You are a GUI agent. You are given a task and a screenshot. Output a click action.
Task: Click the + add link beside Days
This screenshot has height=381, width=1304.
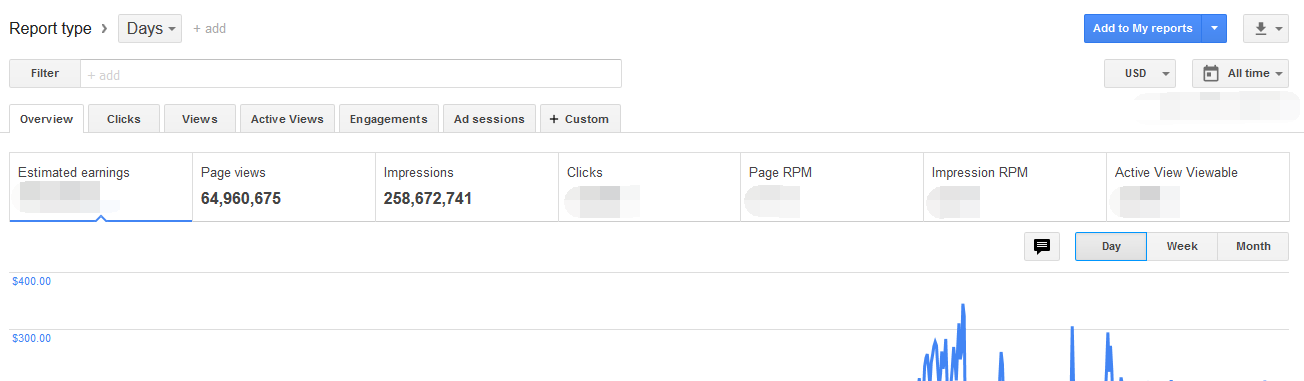point(209,29)
